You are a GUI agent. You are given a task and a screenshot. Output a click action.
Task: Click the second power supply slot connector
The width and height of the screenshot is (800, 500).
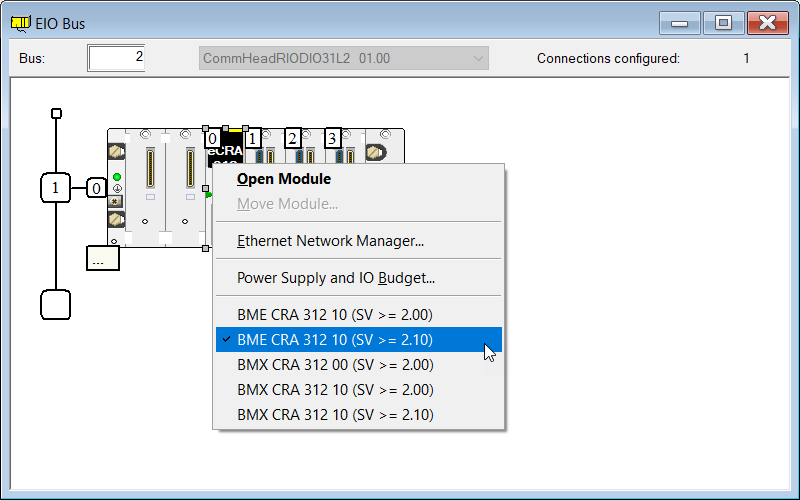[x=190, y=168]
